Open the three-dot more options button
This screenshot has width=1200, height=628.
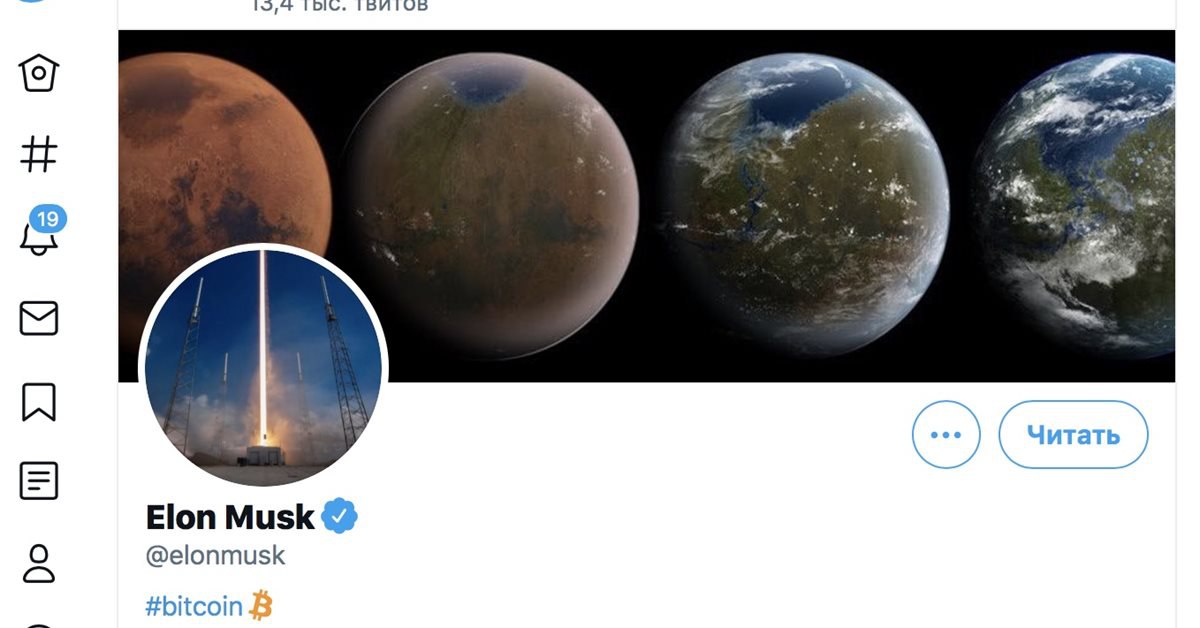946,435
